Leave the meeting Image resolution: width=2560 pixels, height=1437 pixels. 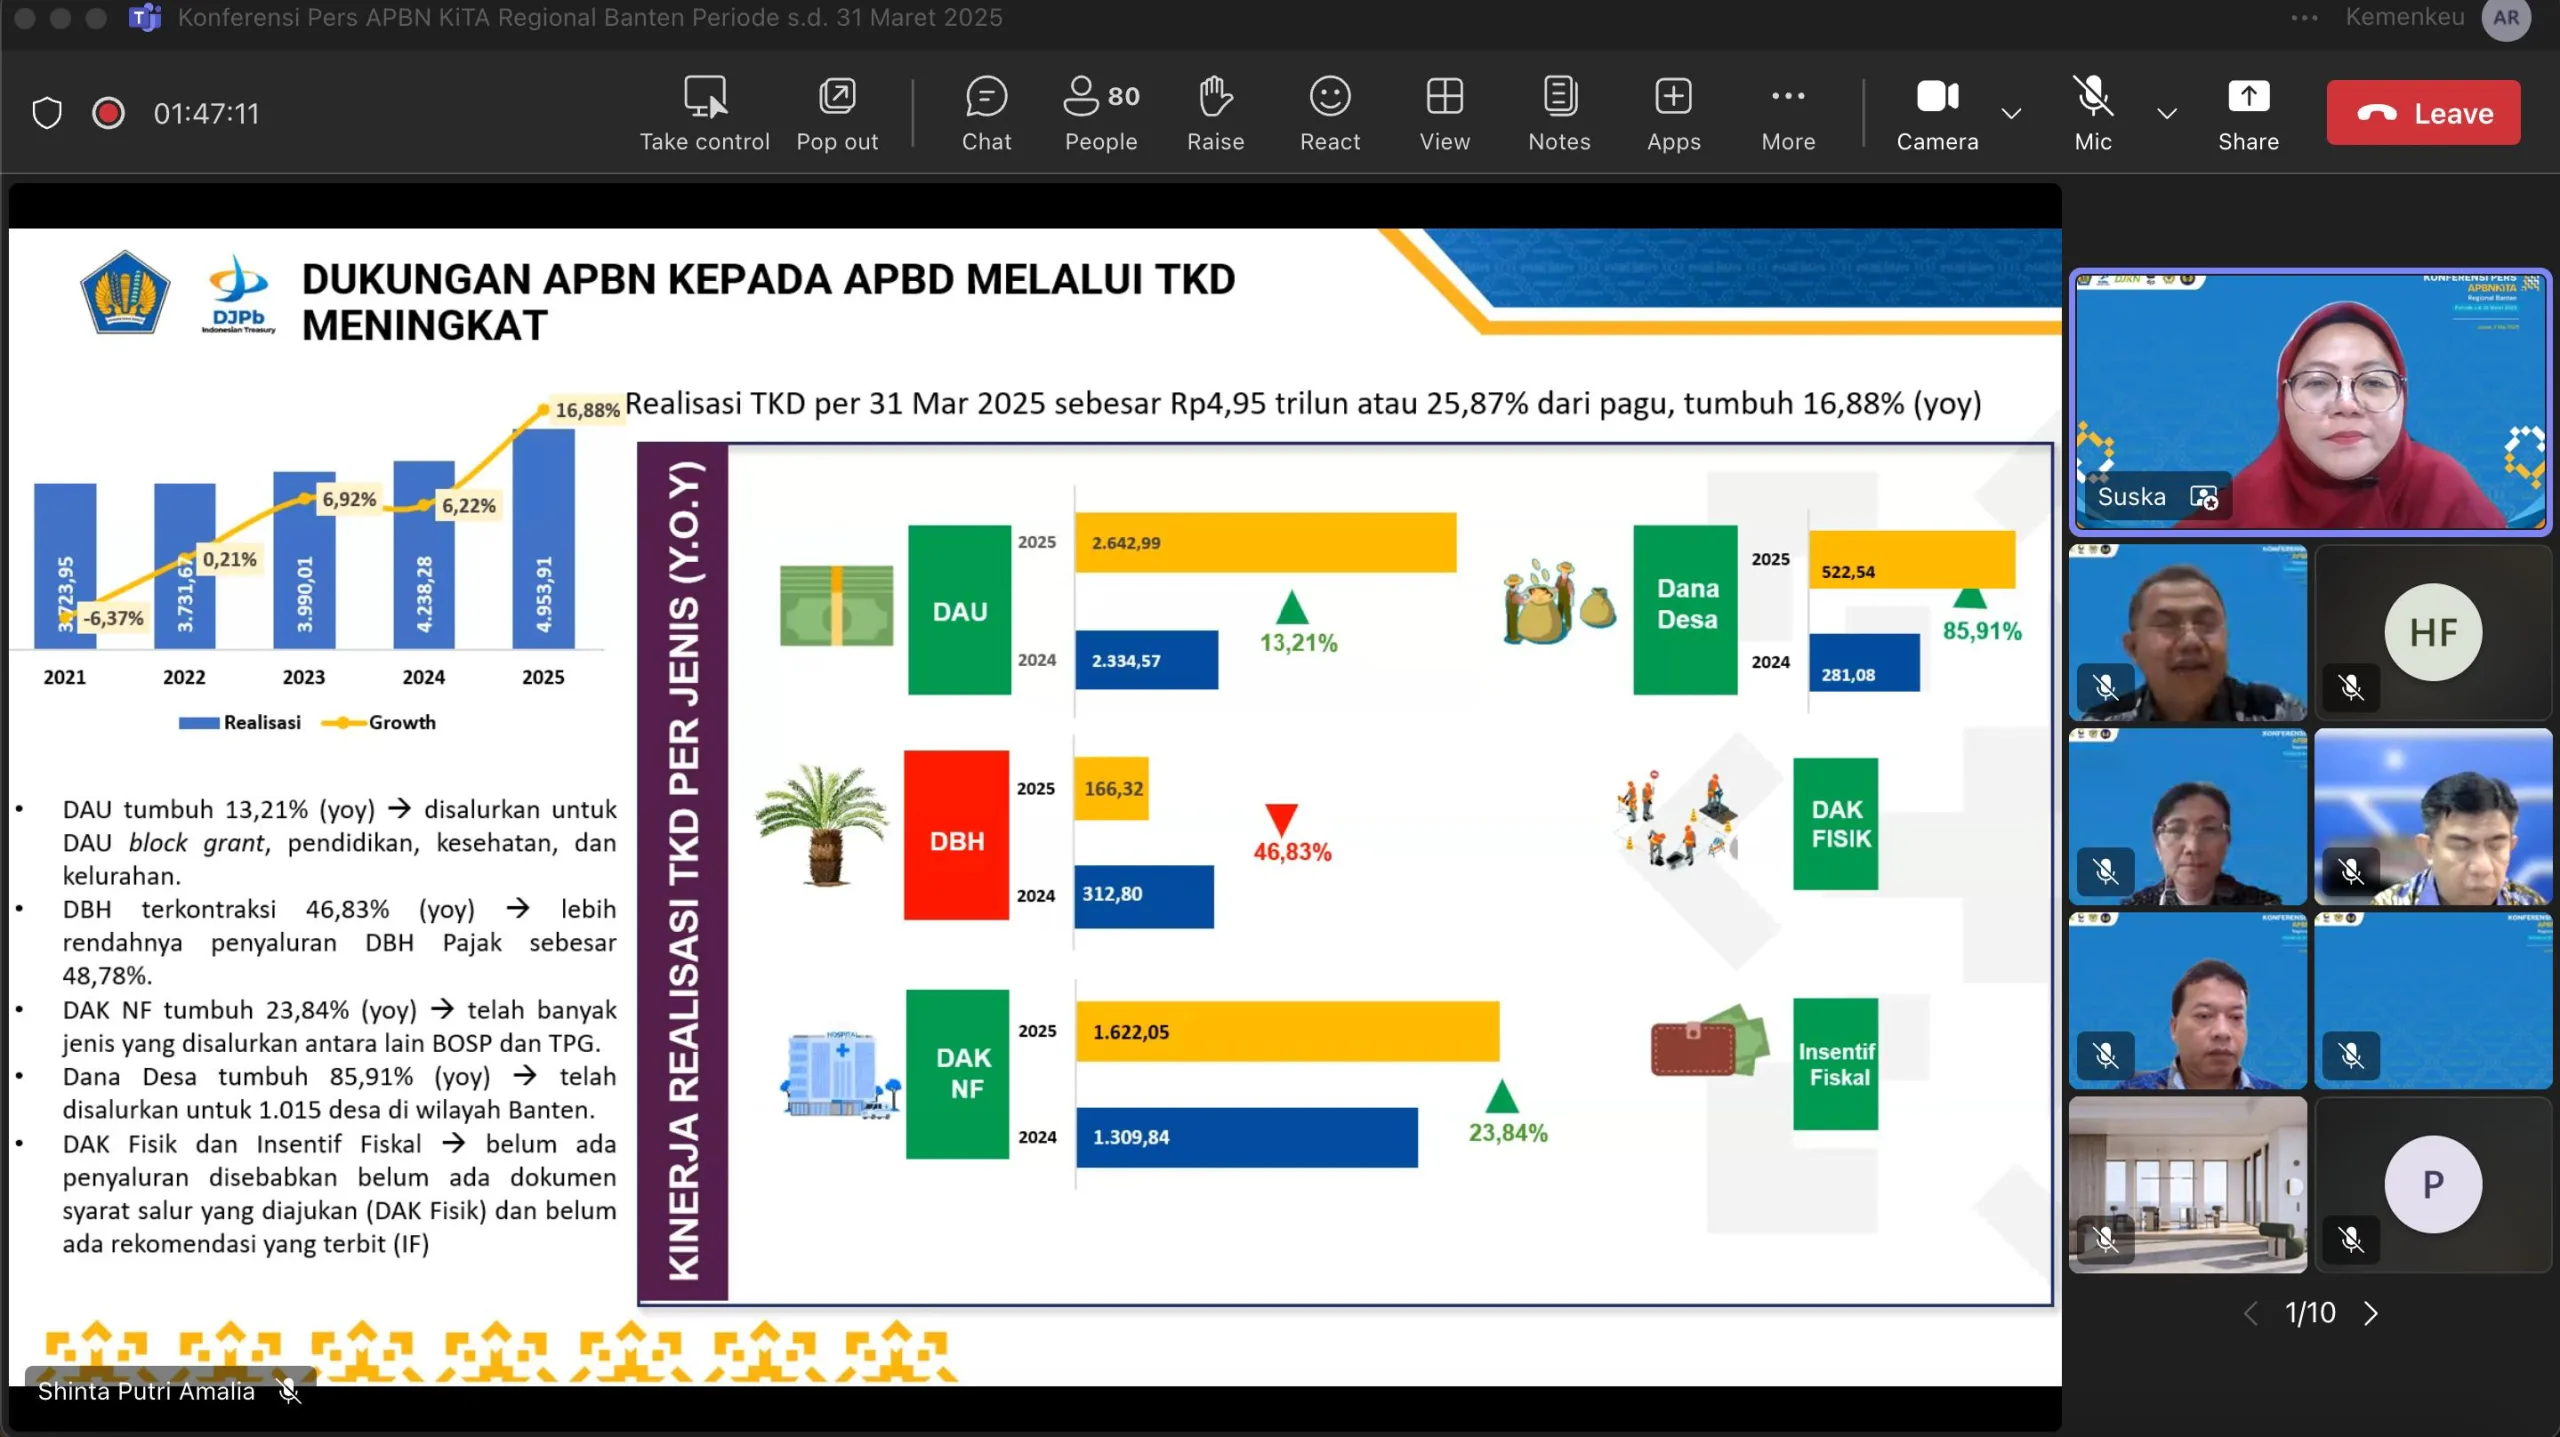[x=2422, y=113]
